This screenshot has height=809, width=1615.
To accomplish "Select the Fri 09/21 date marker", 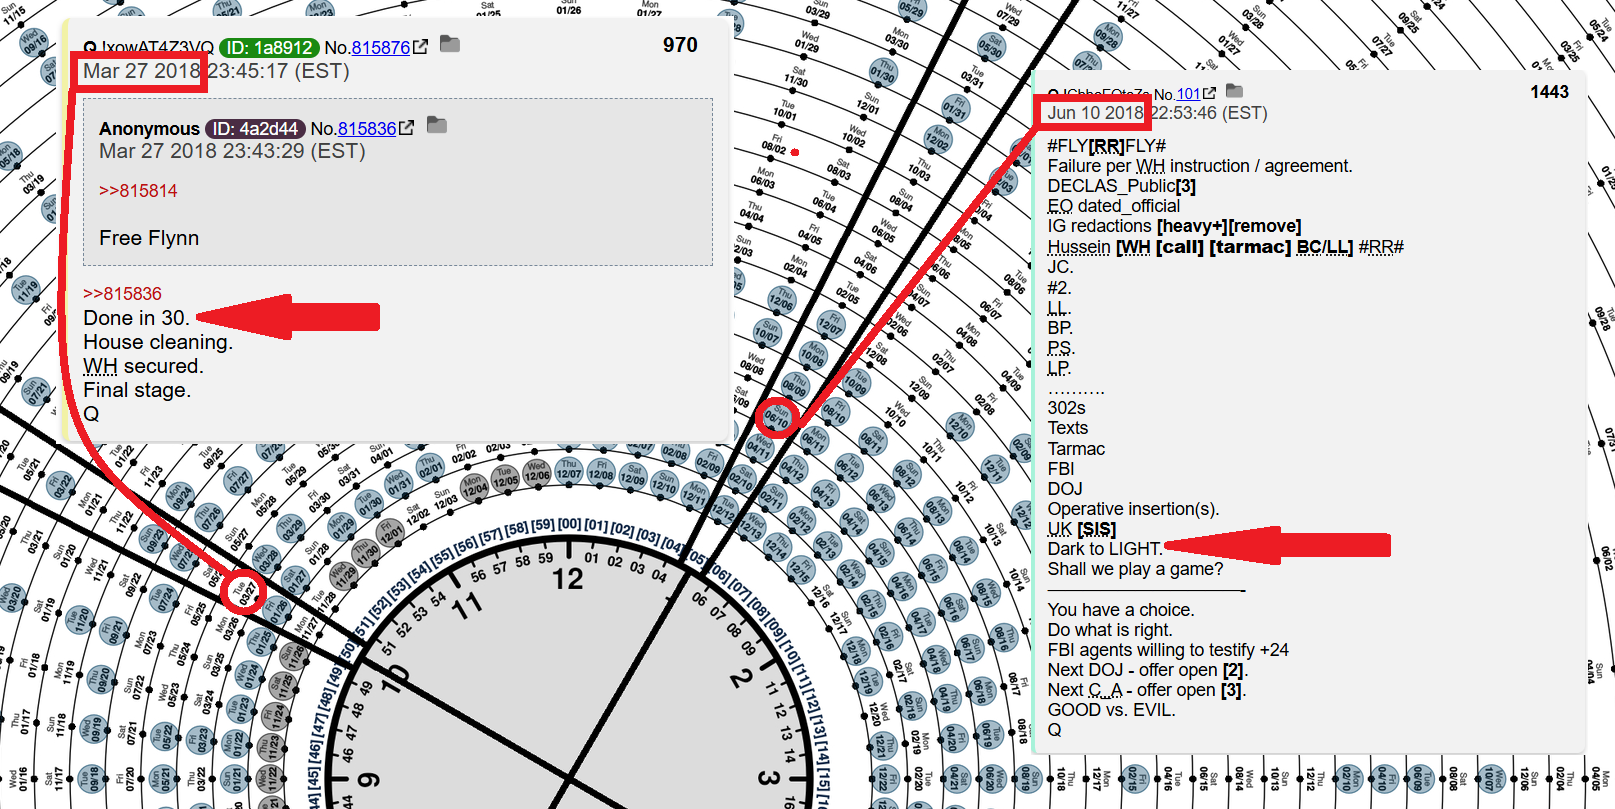I will [115, 632].
